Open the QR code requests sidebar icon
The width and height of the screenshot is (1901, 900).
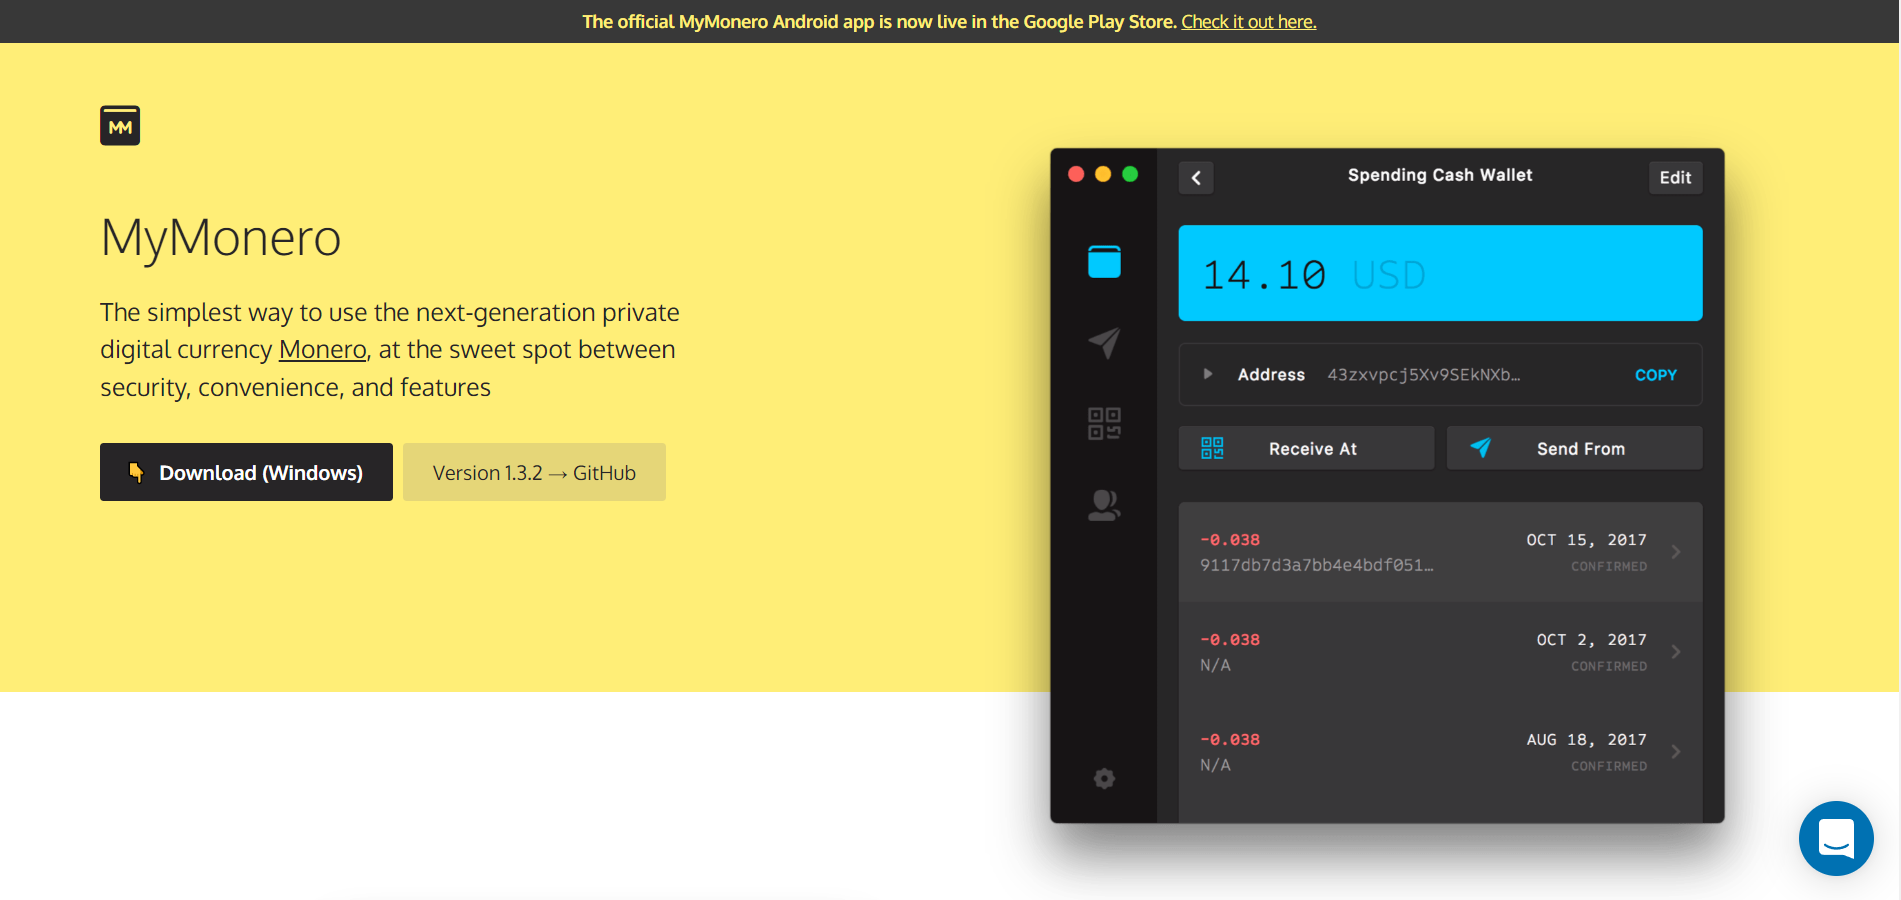[1104, 423]
